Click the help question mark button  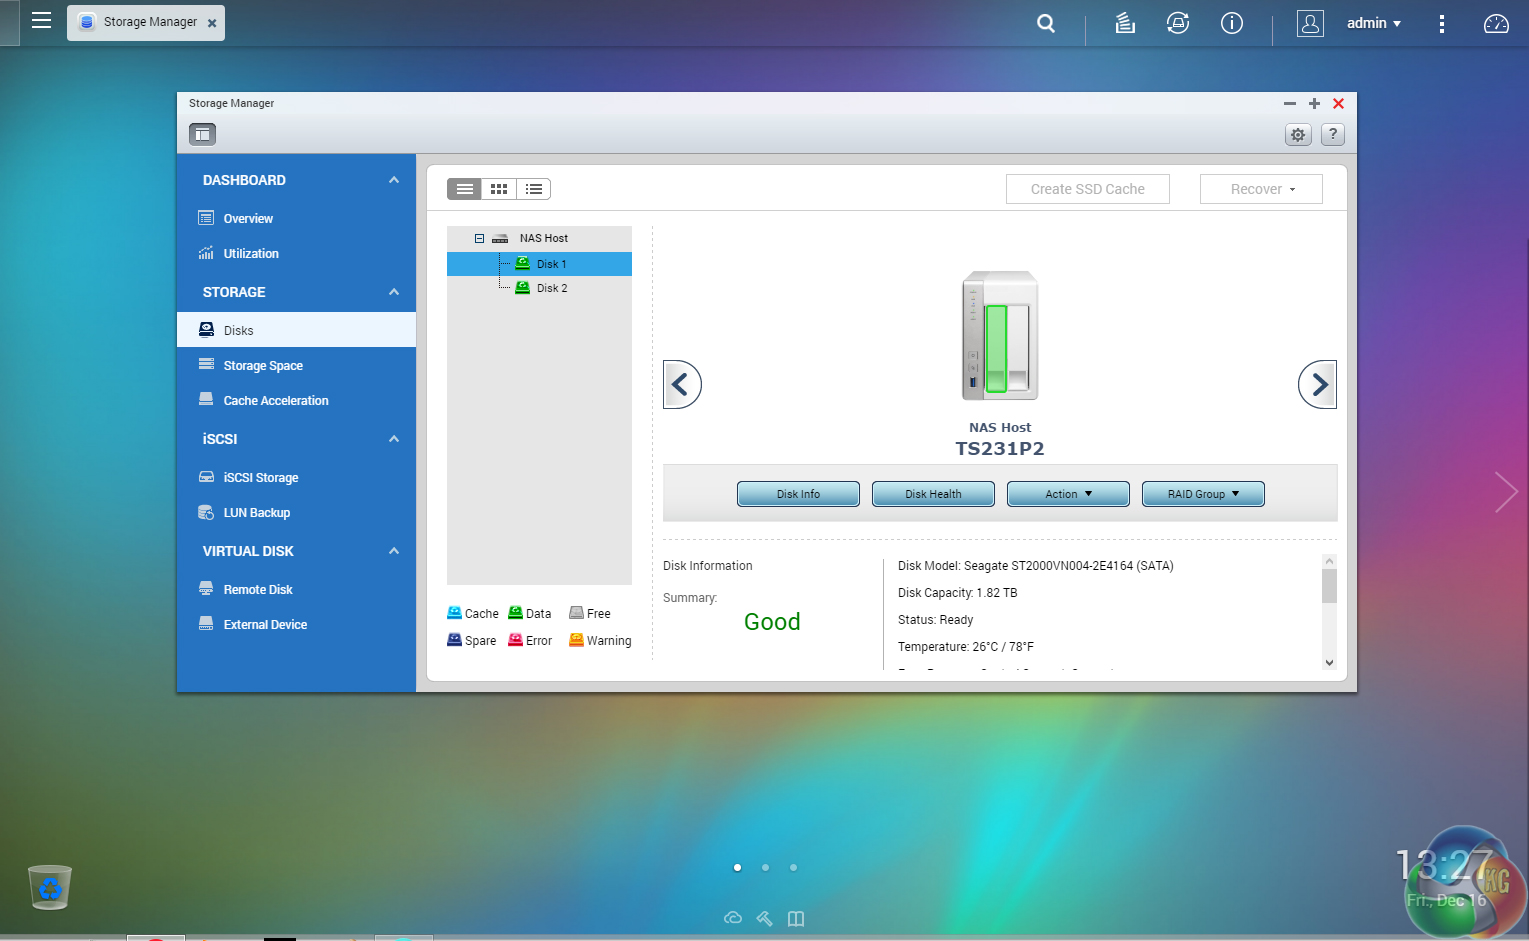pos(1333,135)
